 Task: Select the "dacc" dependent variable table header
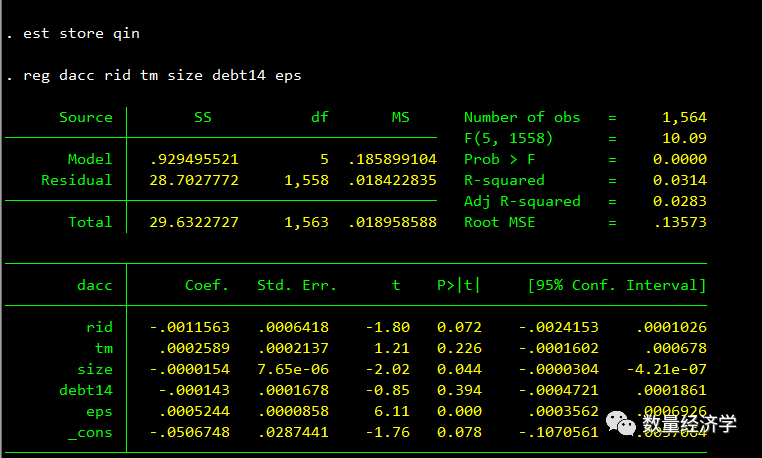[95, 285]
